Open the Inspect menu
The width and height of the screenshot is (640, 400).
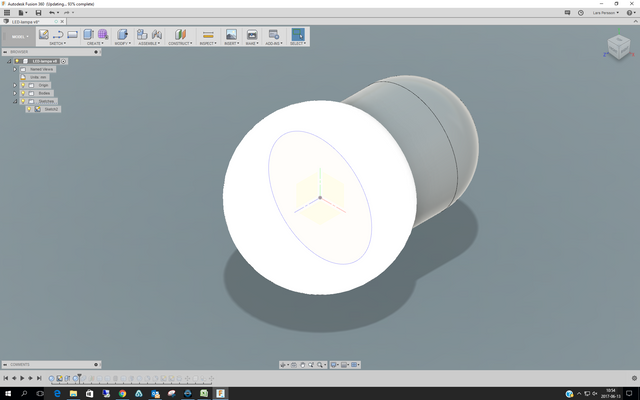tap(208, 43)
